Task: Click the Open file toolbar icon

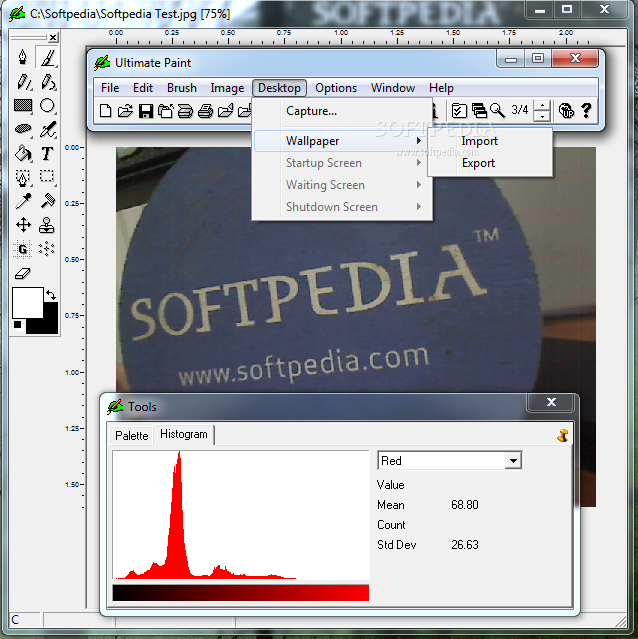Action: click(125, 110)
